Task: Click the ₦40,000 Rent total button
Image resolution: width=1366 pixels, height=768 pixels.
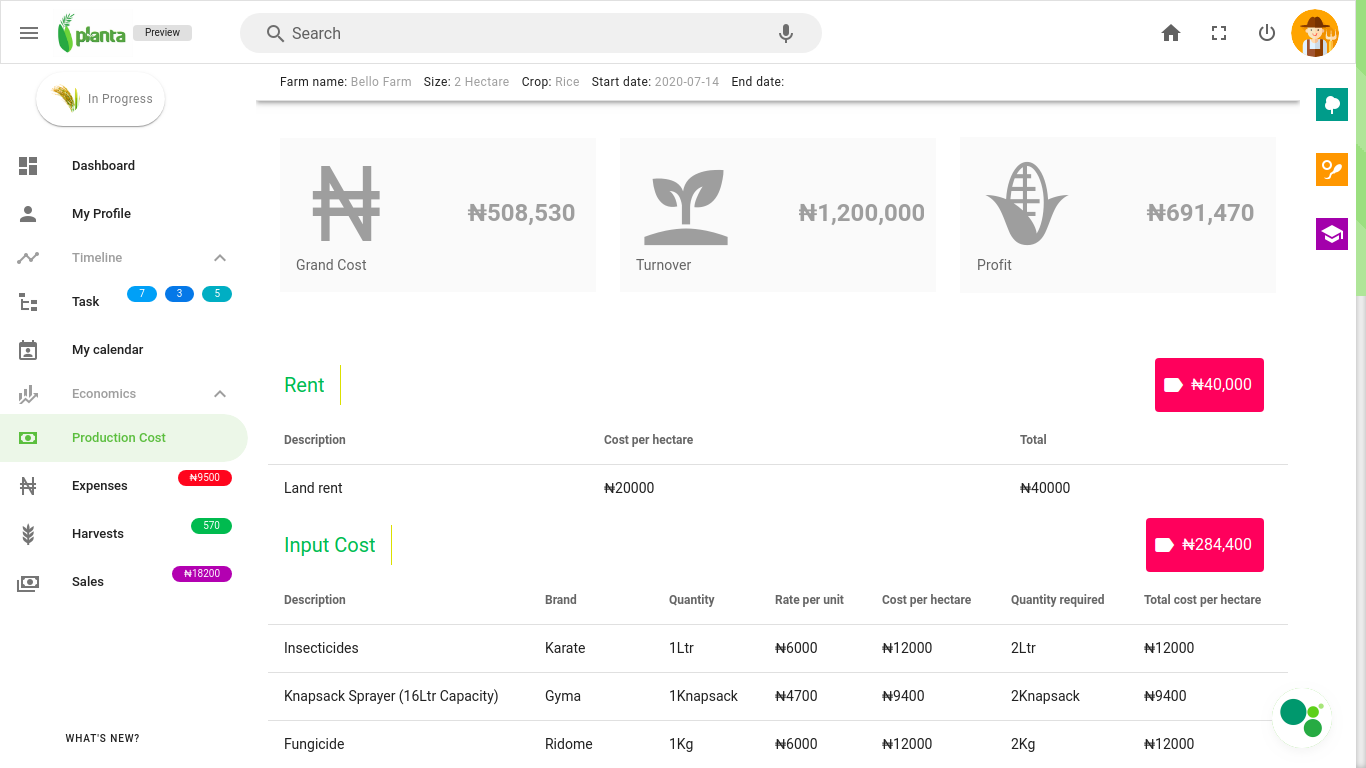Action: click(1209, 385)
